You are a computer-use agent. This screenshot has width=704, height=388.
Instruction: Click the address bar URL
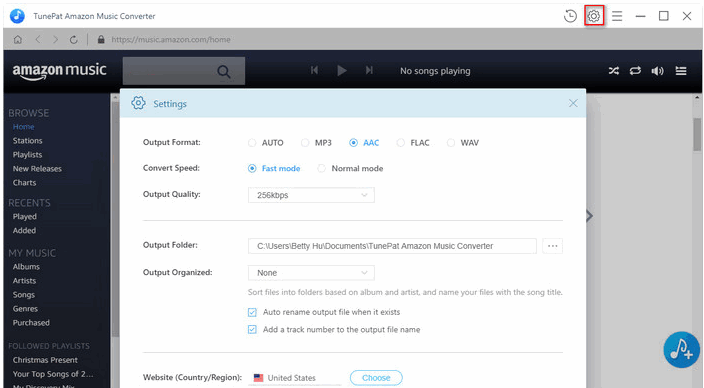(171, 40)
